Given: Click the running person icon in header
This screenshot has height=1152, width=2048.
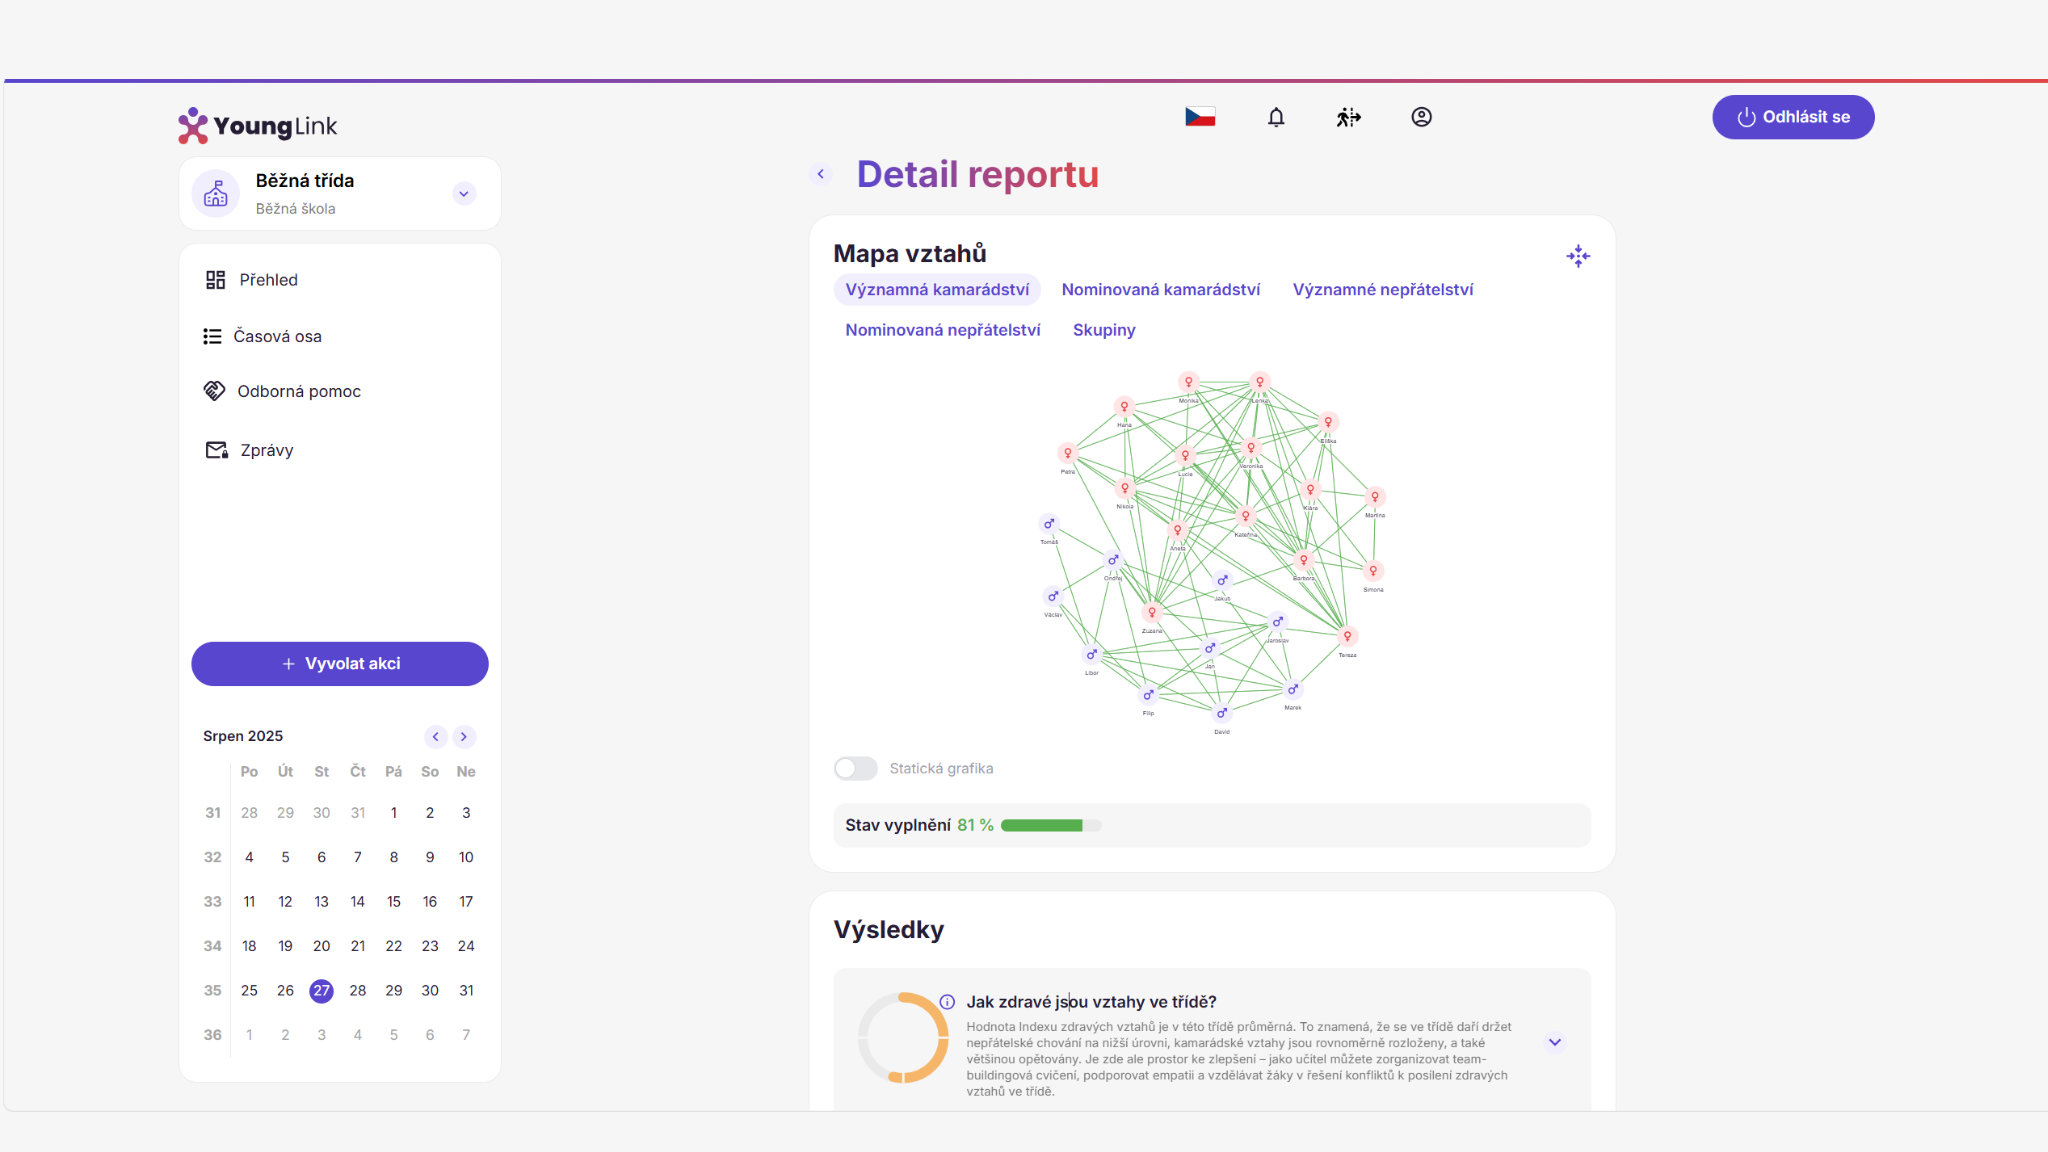Looking at the screenshot, I should (1348, 117).
